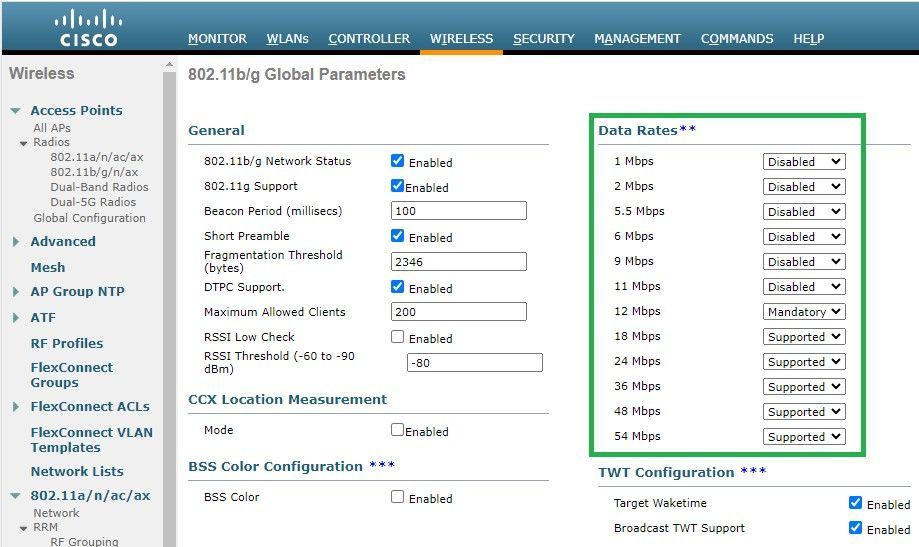This screenshot has height=547, width=919.
Task: Click the Beacon Period input field
Action: point(459,211)
